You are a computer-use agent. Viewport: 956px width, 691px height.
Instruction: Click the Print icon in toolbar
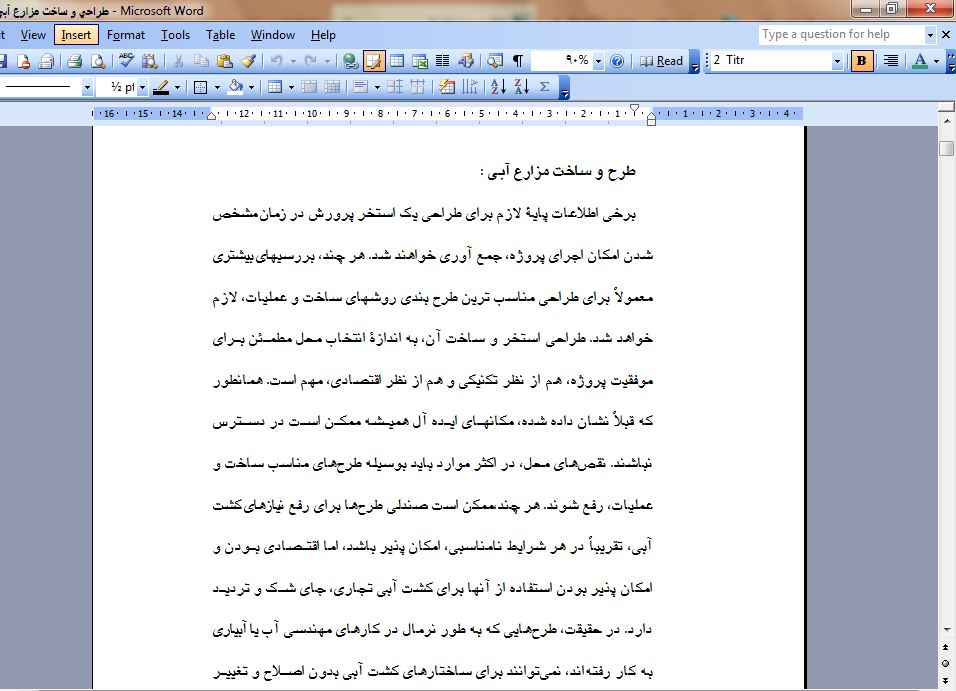coord(74,61)
